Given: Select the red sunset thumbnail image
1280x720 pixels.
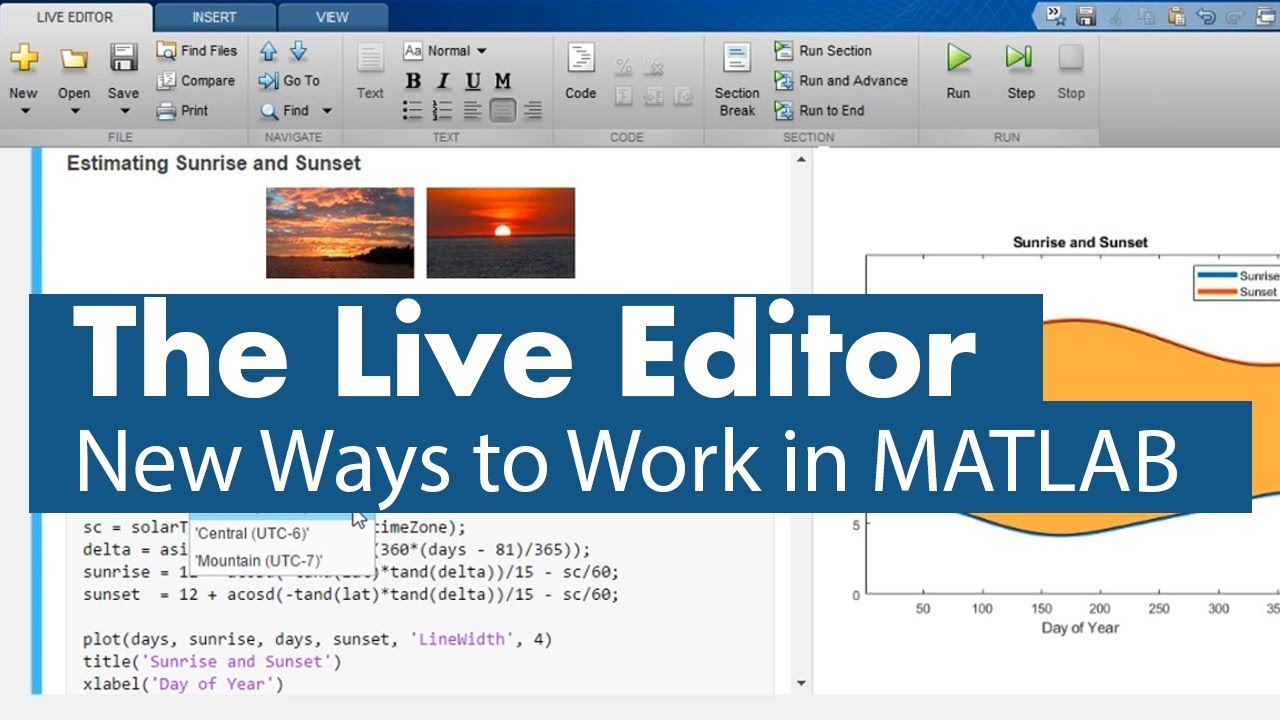Looking at the screenshot, I should [501, 233].
